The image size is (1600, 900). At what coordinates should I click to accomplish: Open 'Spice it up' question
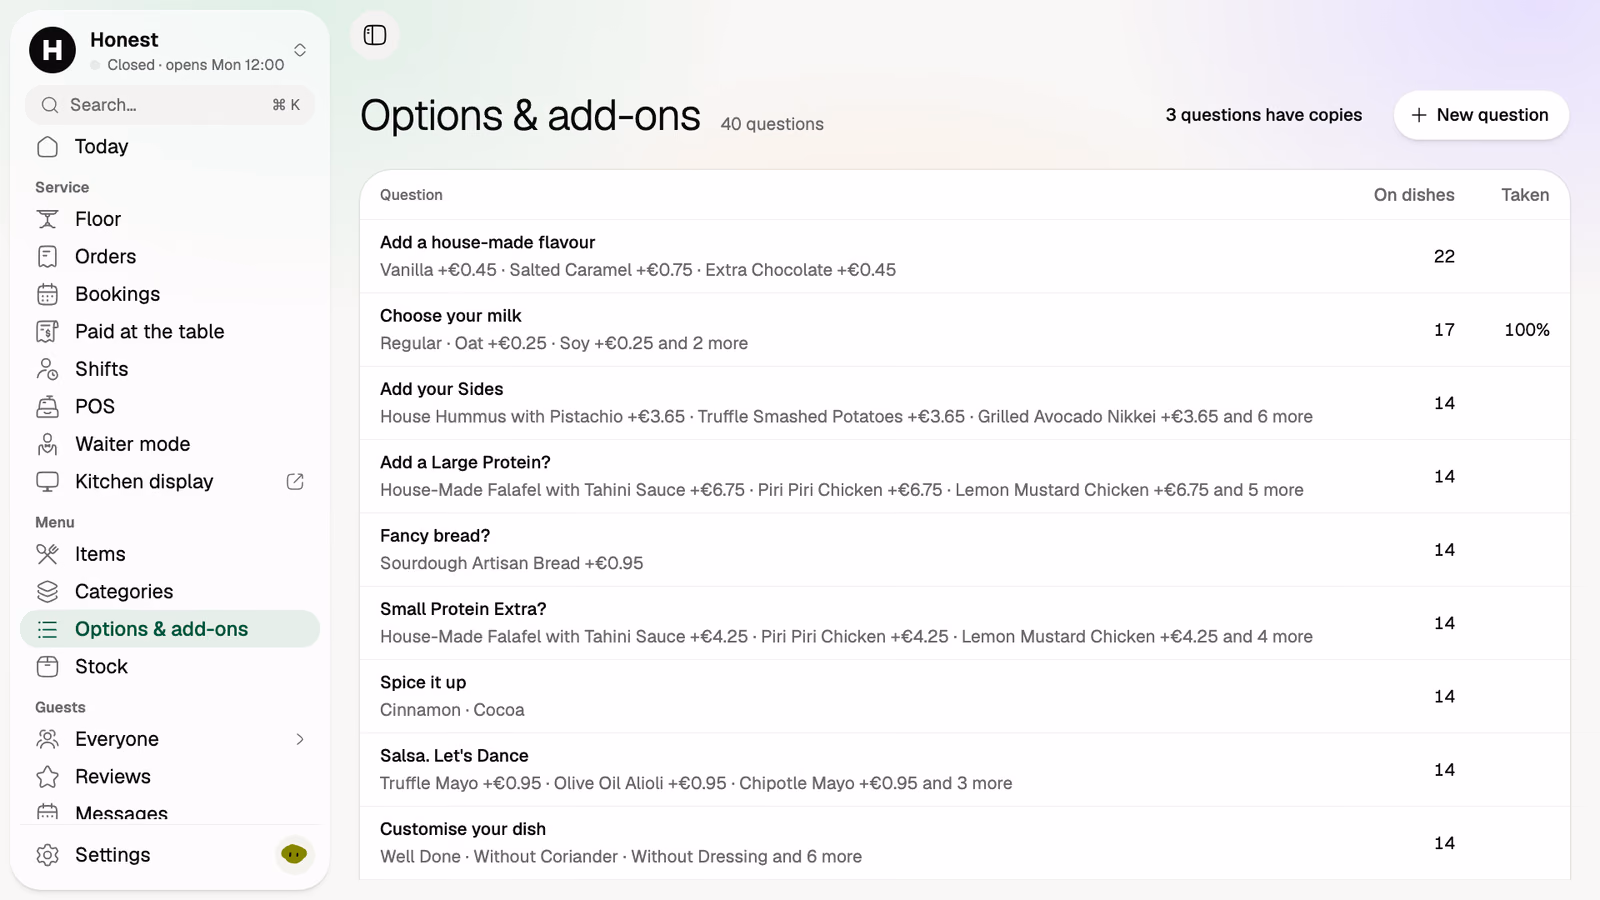(965, 696)
